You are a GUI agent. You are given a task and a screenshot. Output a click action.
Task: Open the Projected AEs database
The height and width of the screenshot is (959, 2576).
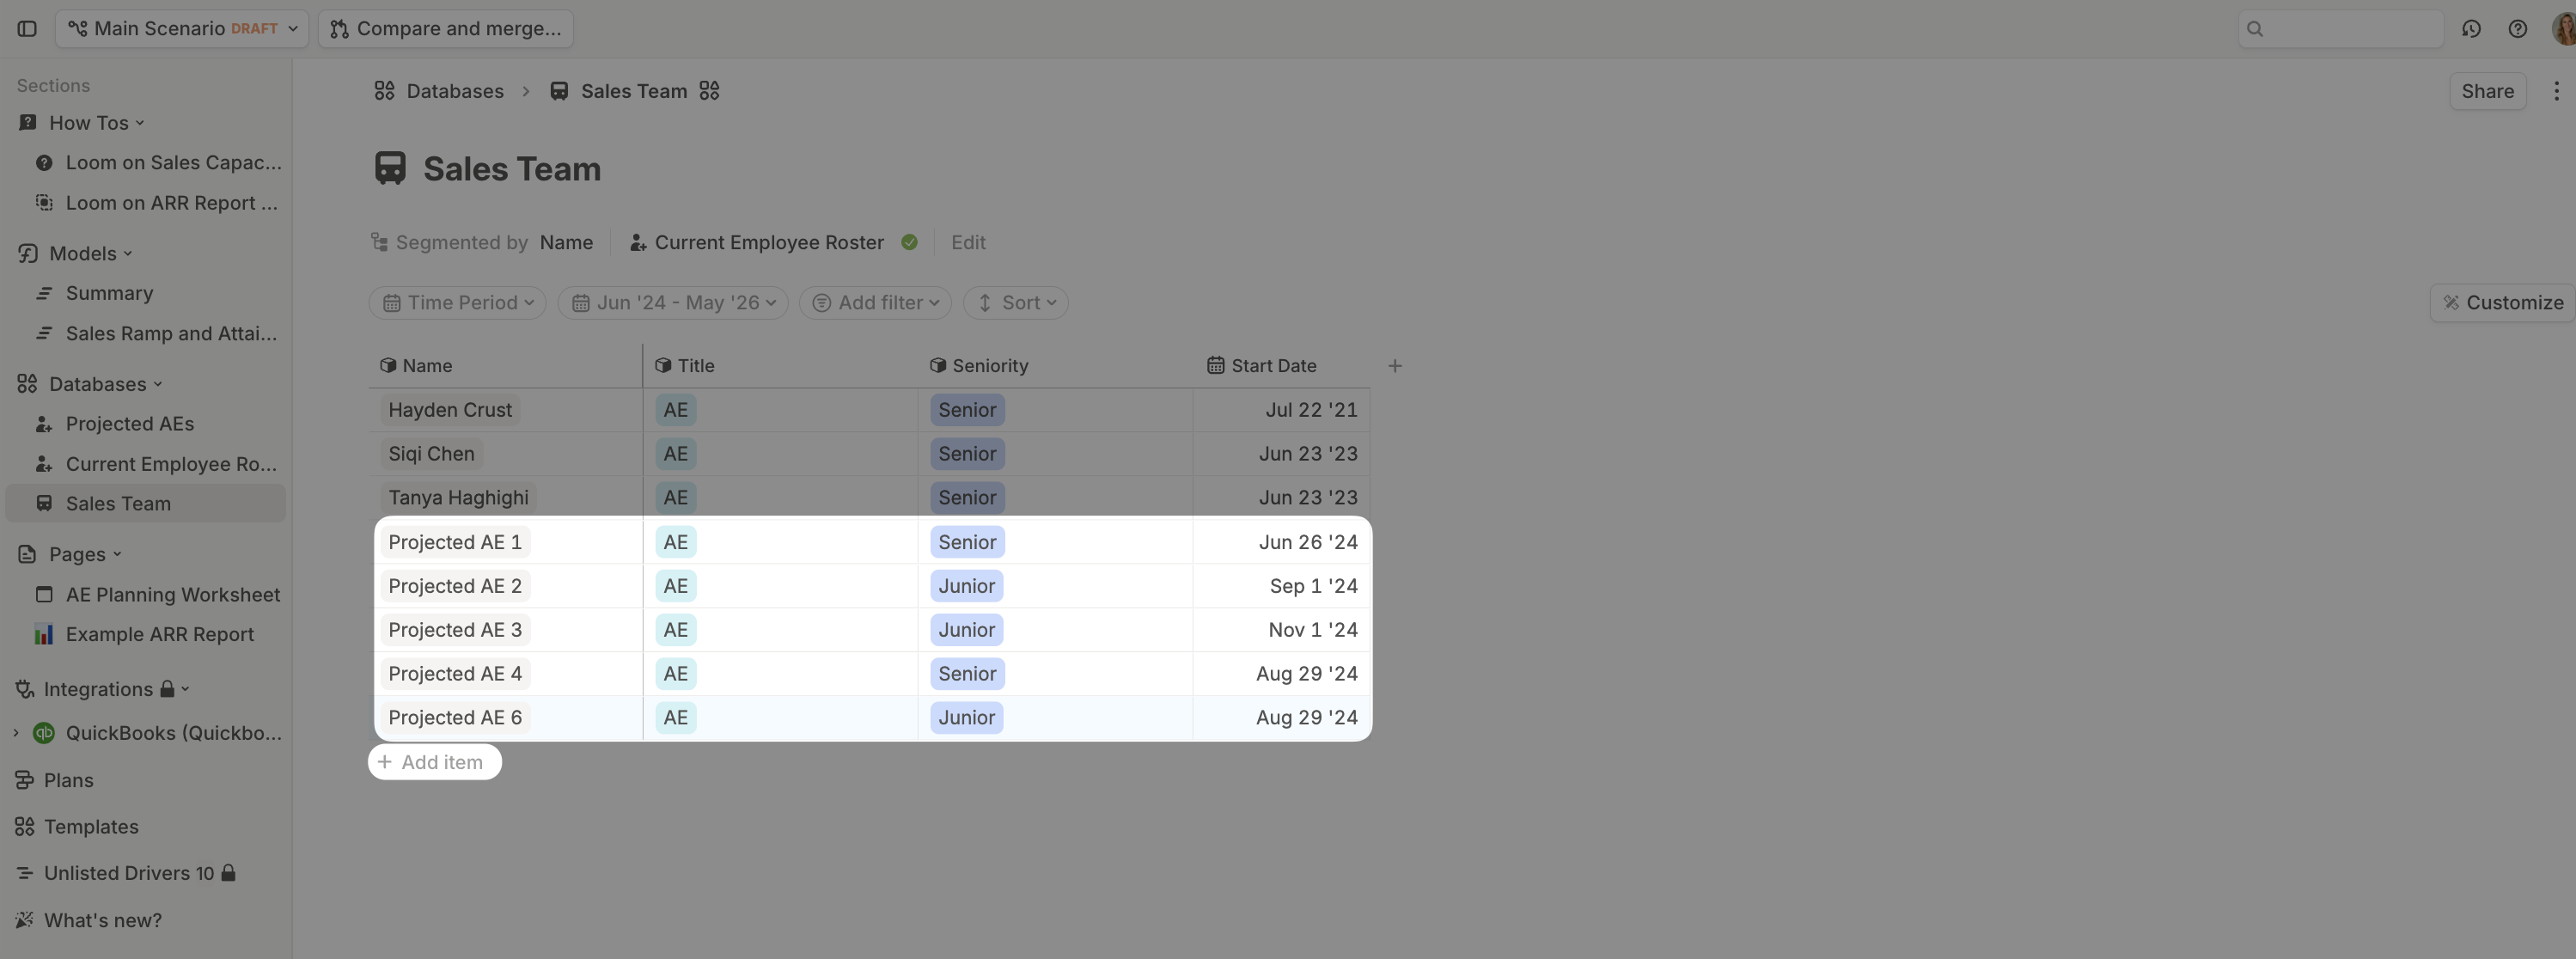[x=130, y=424]
